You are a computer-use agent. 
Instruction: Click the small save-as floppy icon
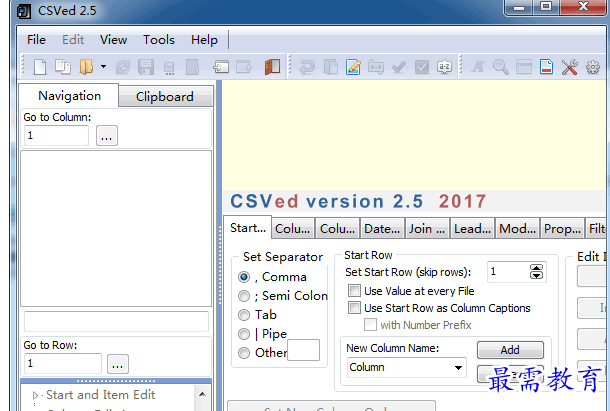(x=169, y=68)
